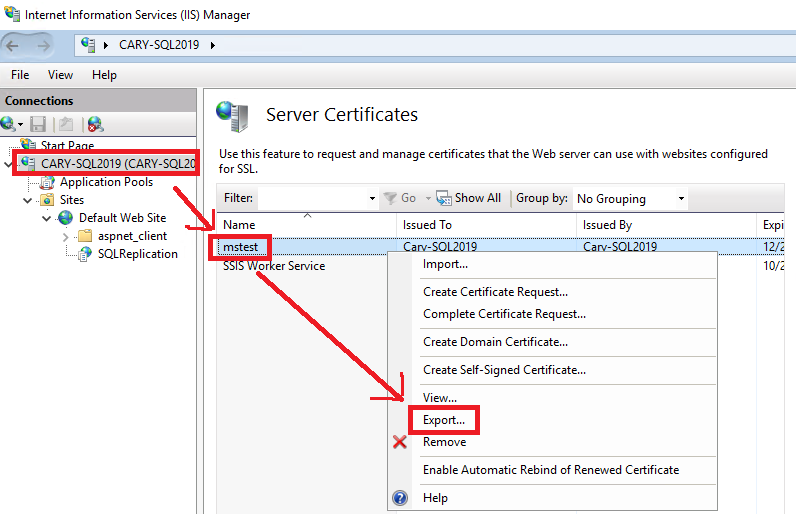Open the Group by No Grouping dropdown
Screen dimensions: 796x514
[630, 198]
